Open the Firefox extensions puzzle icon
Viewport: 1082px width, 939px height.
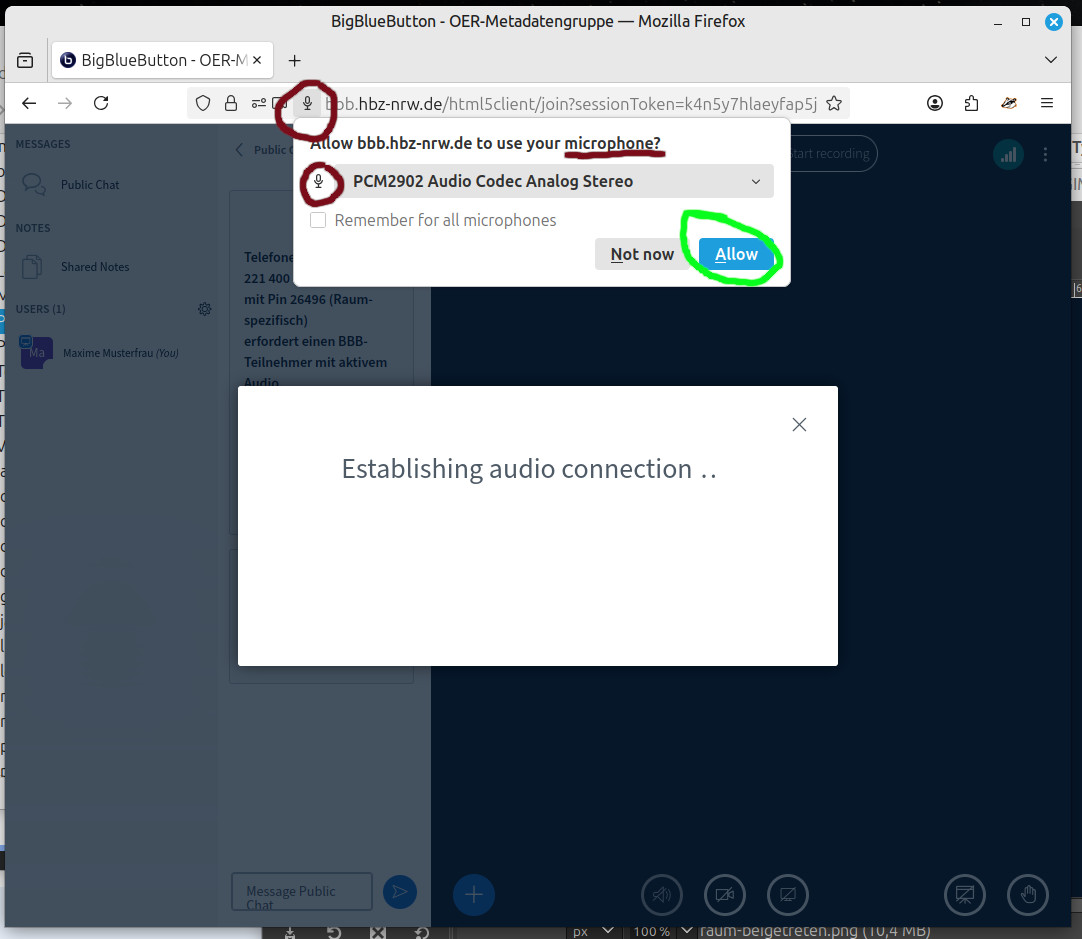coord(971,103)
